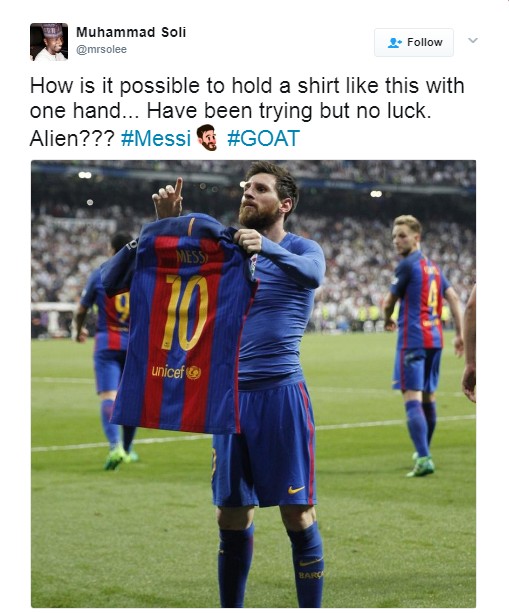Follow the user with the Follow button
509x613 pixels.
click(x=414, y=42)
